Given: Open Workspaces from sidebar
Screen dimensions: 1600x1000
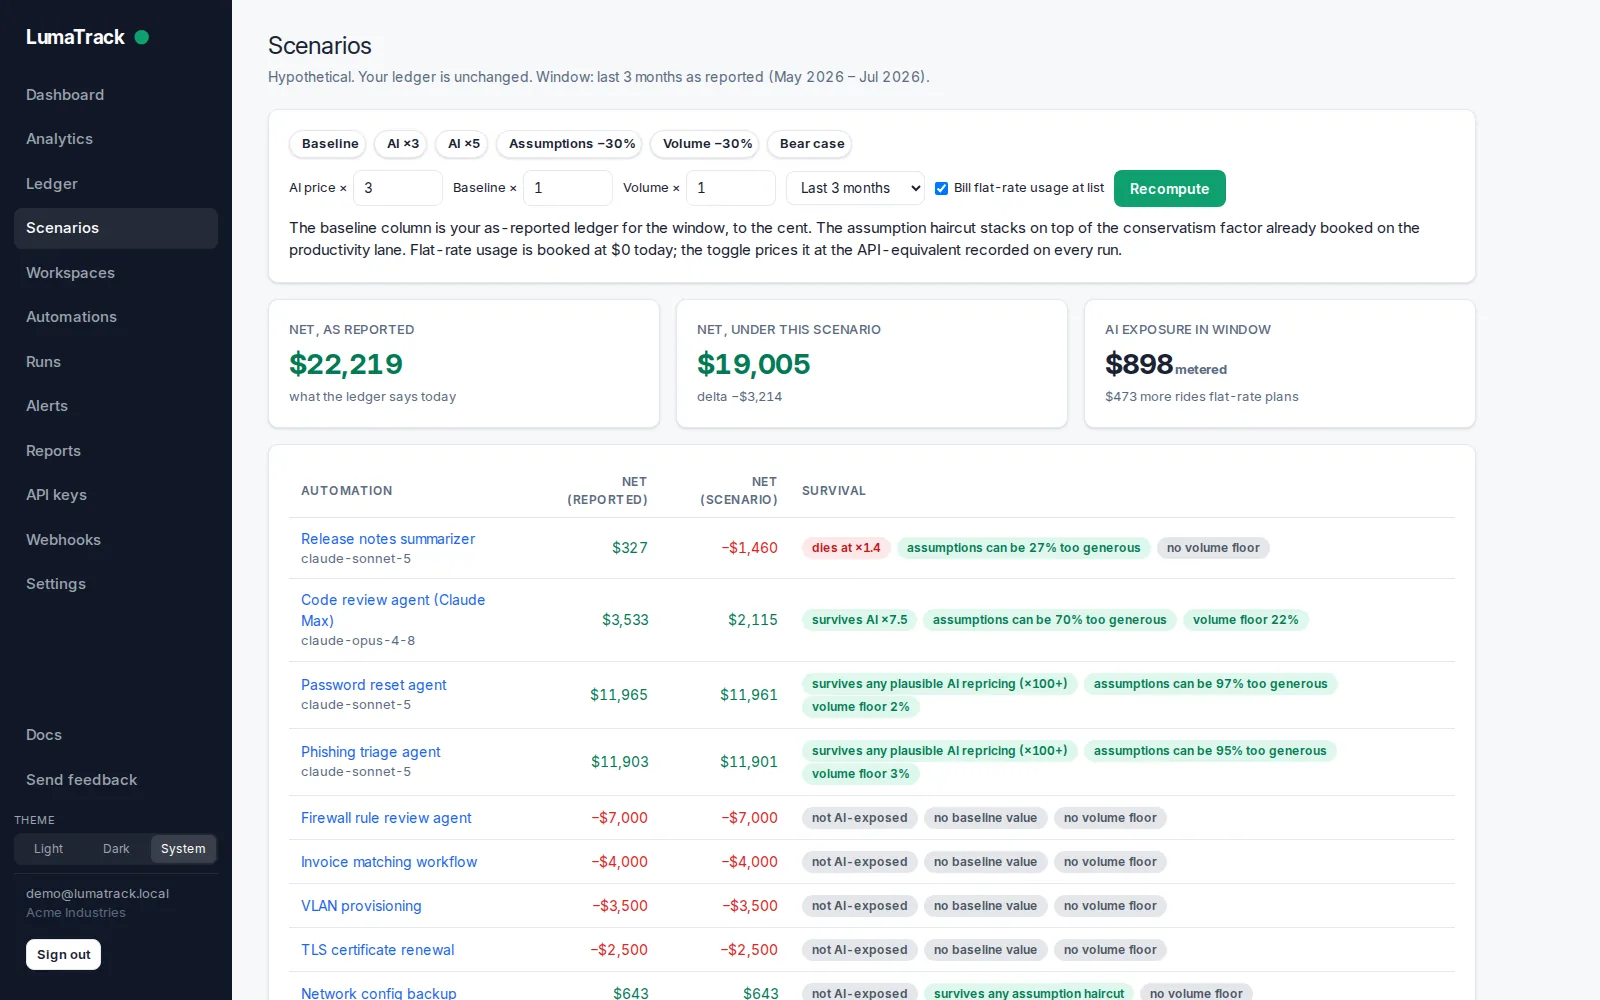Looking at the screenshot, I should coord(116,273).
